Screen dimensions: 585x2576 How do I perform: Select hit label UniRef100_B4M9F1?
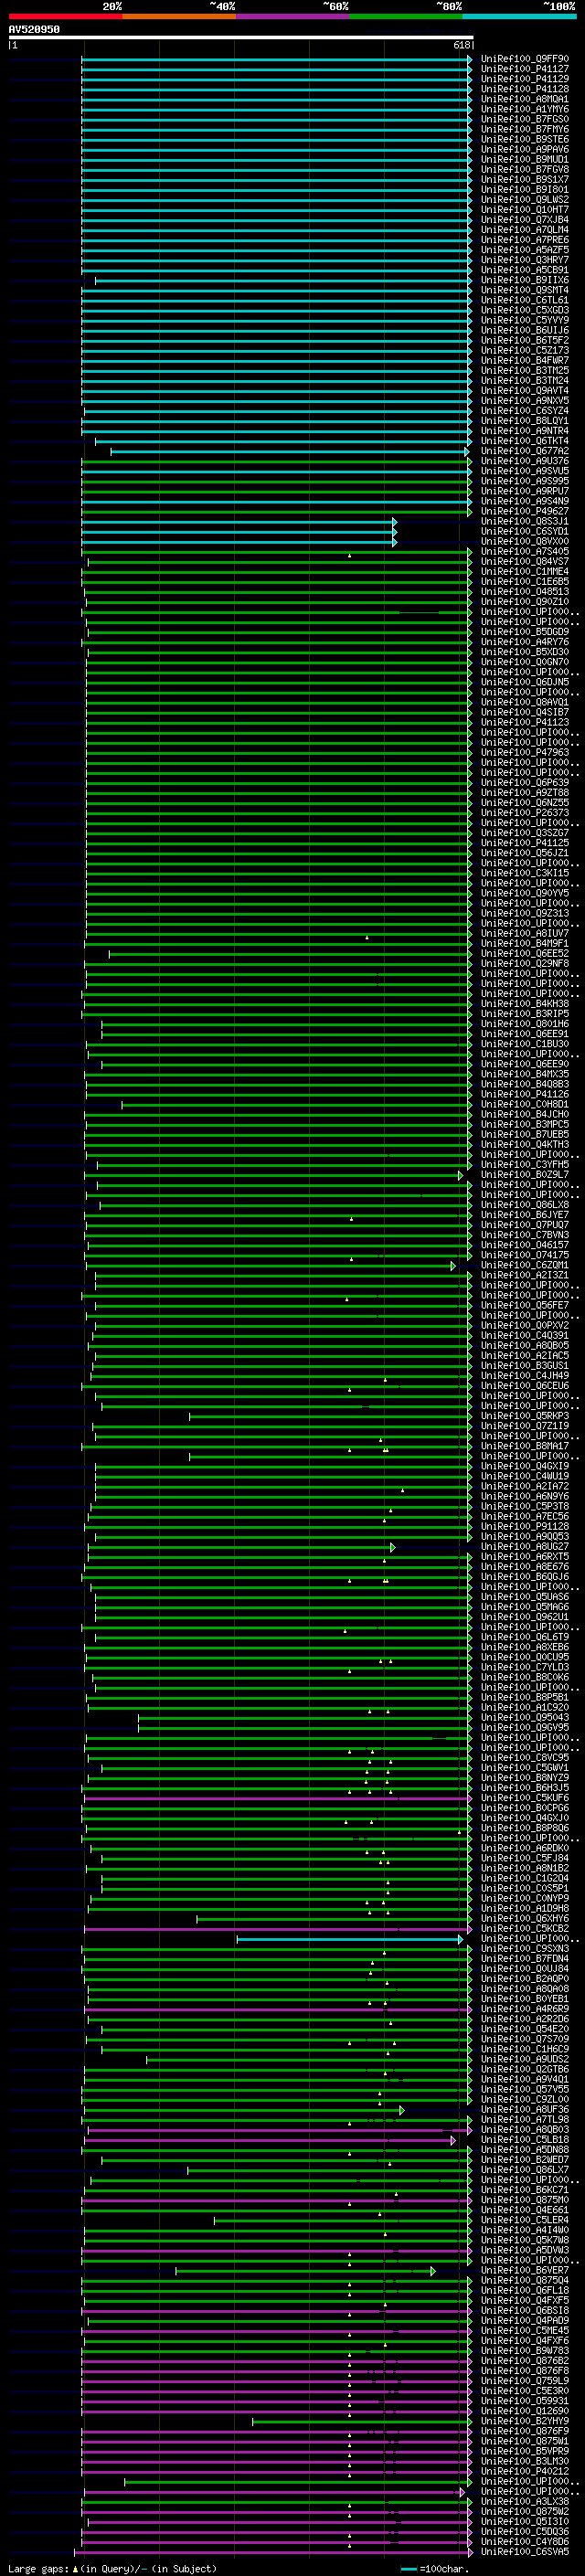coord(525,943)
